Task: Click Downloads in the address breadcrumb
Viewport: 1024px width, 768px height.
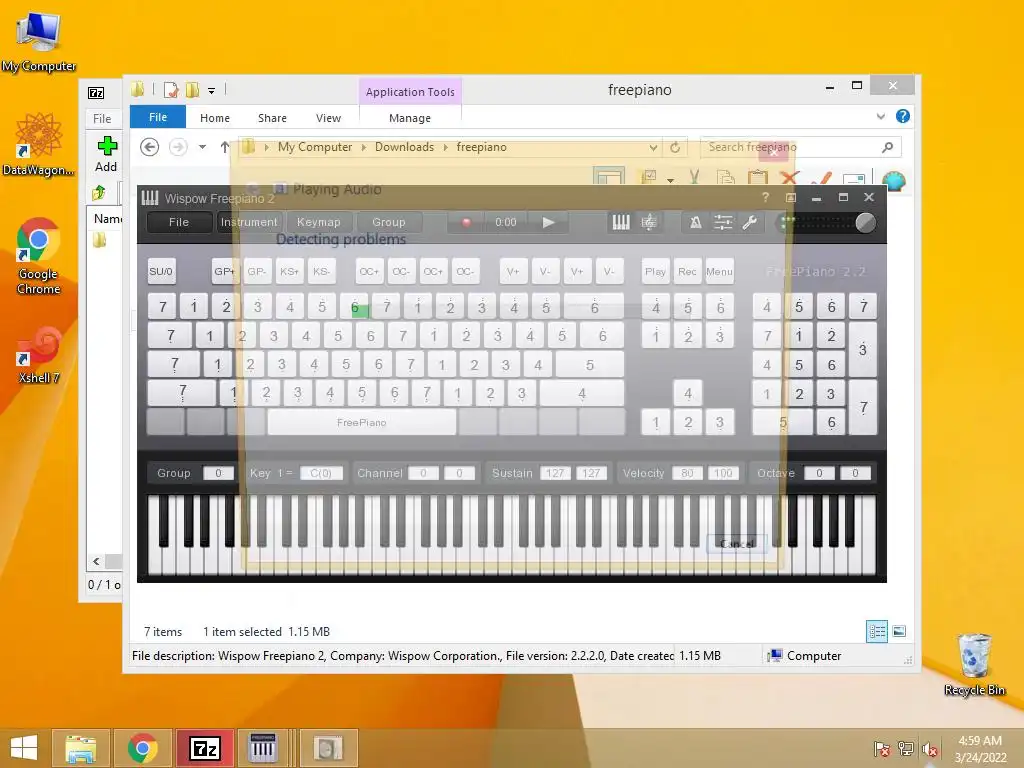Action: 404,147
